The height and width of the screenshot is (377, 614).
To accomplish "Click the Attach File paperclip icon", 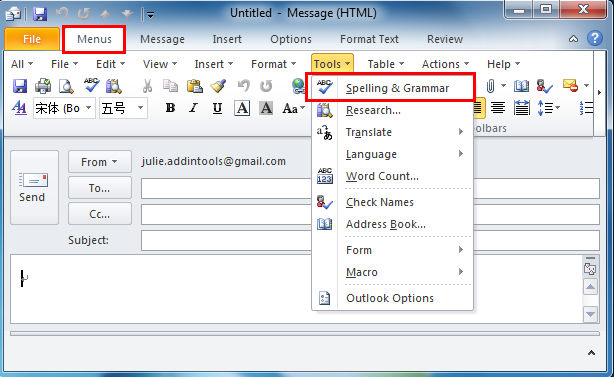I will (491, 86).
